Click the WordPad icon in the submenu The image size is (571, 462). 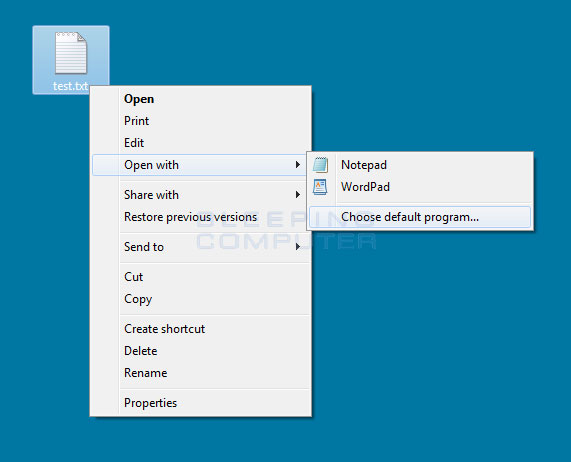pyautogui.click(x=320, y=187)
